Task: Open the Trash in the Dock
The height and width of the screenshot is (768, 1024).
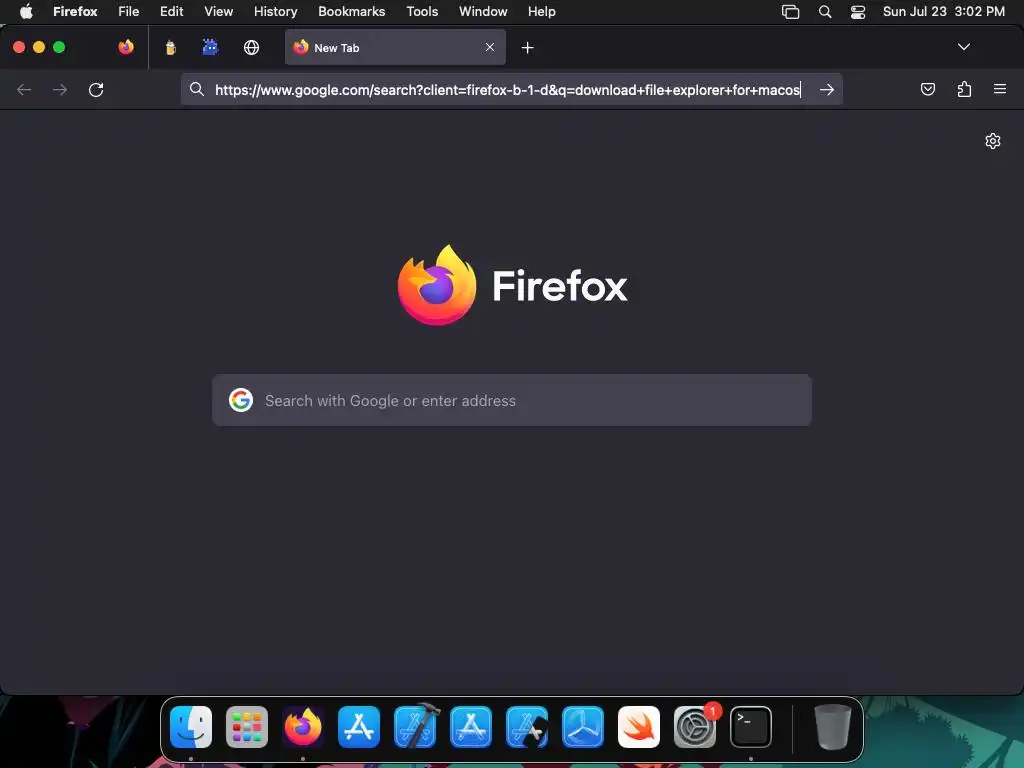Action: point(833,727)
